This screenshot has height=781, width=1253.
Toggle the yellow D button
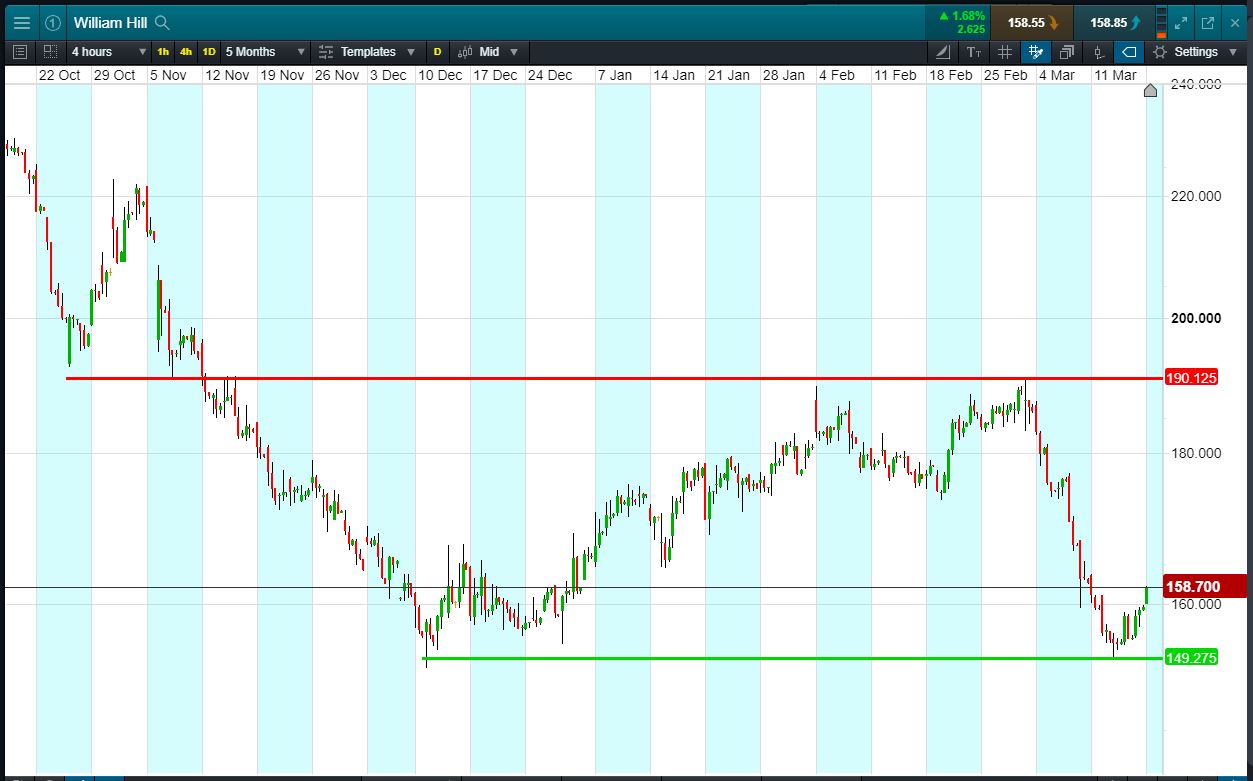tap(437, 52)
